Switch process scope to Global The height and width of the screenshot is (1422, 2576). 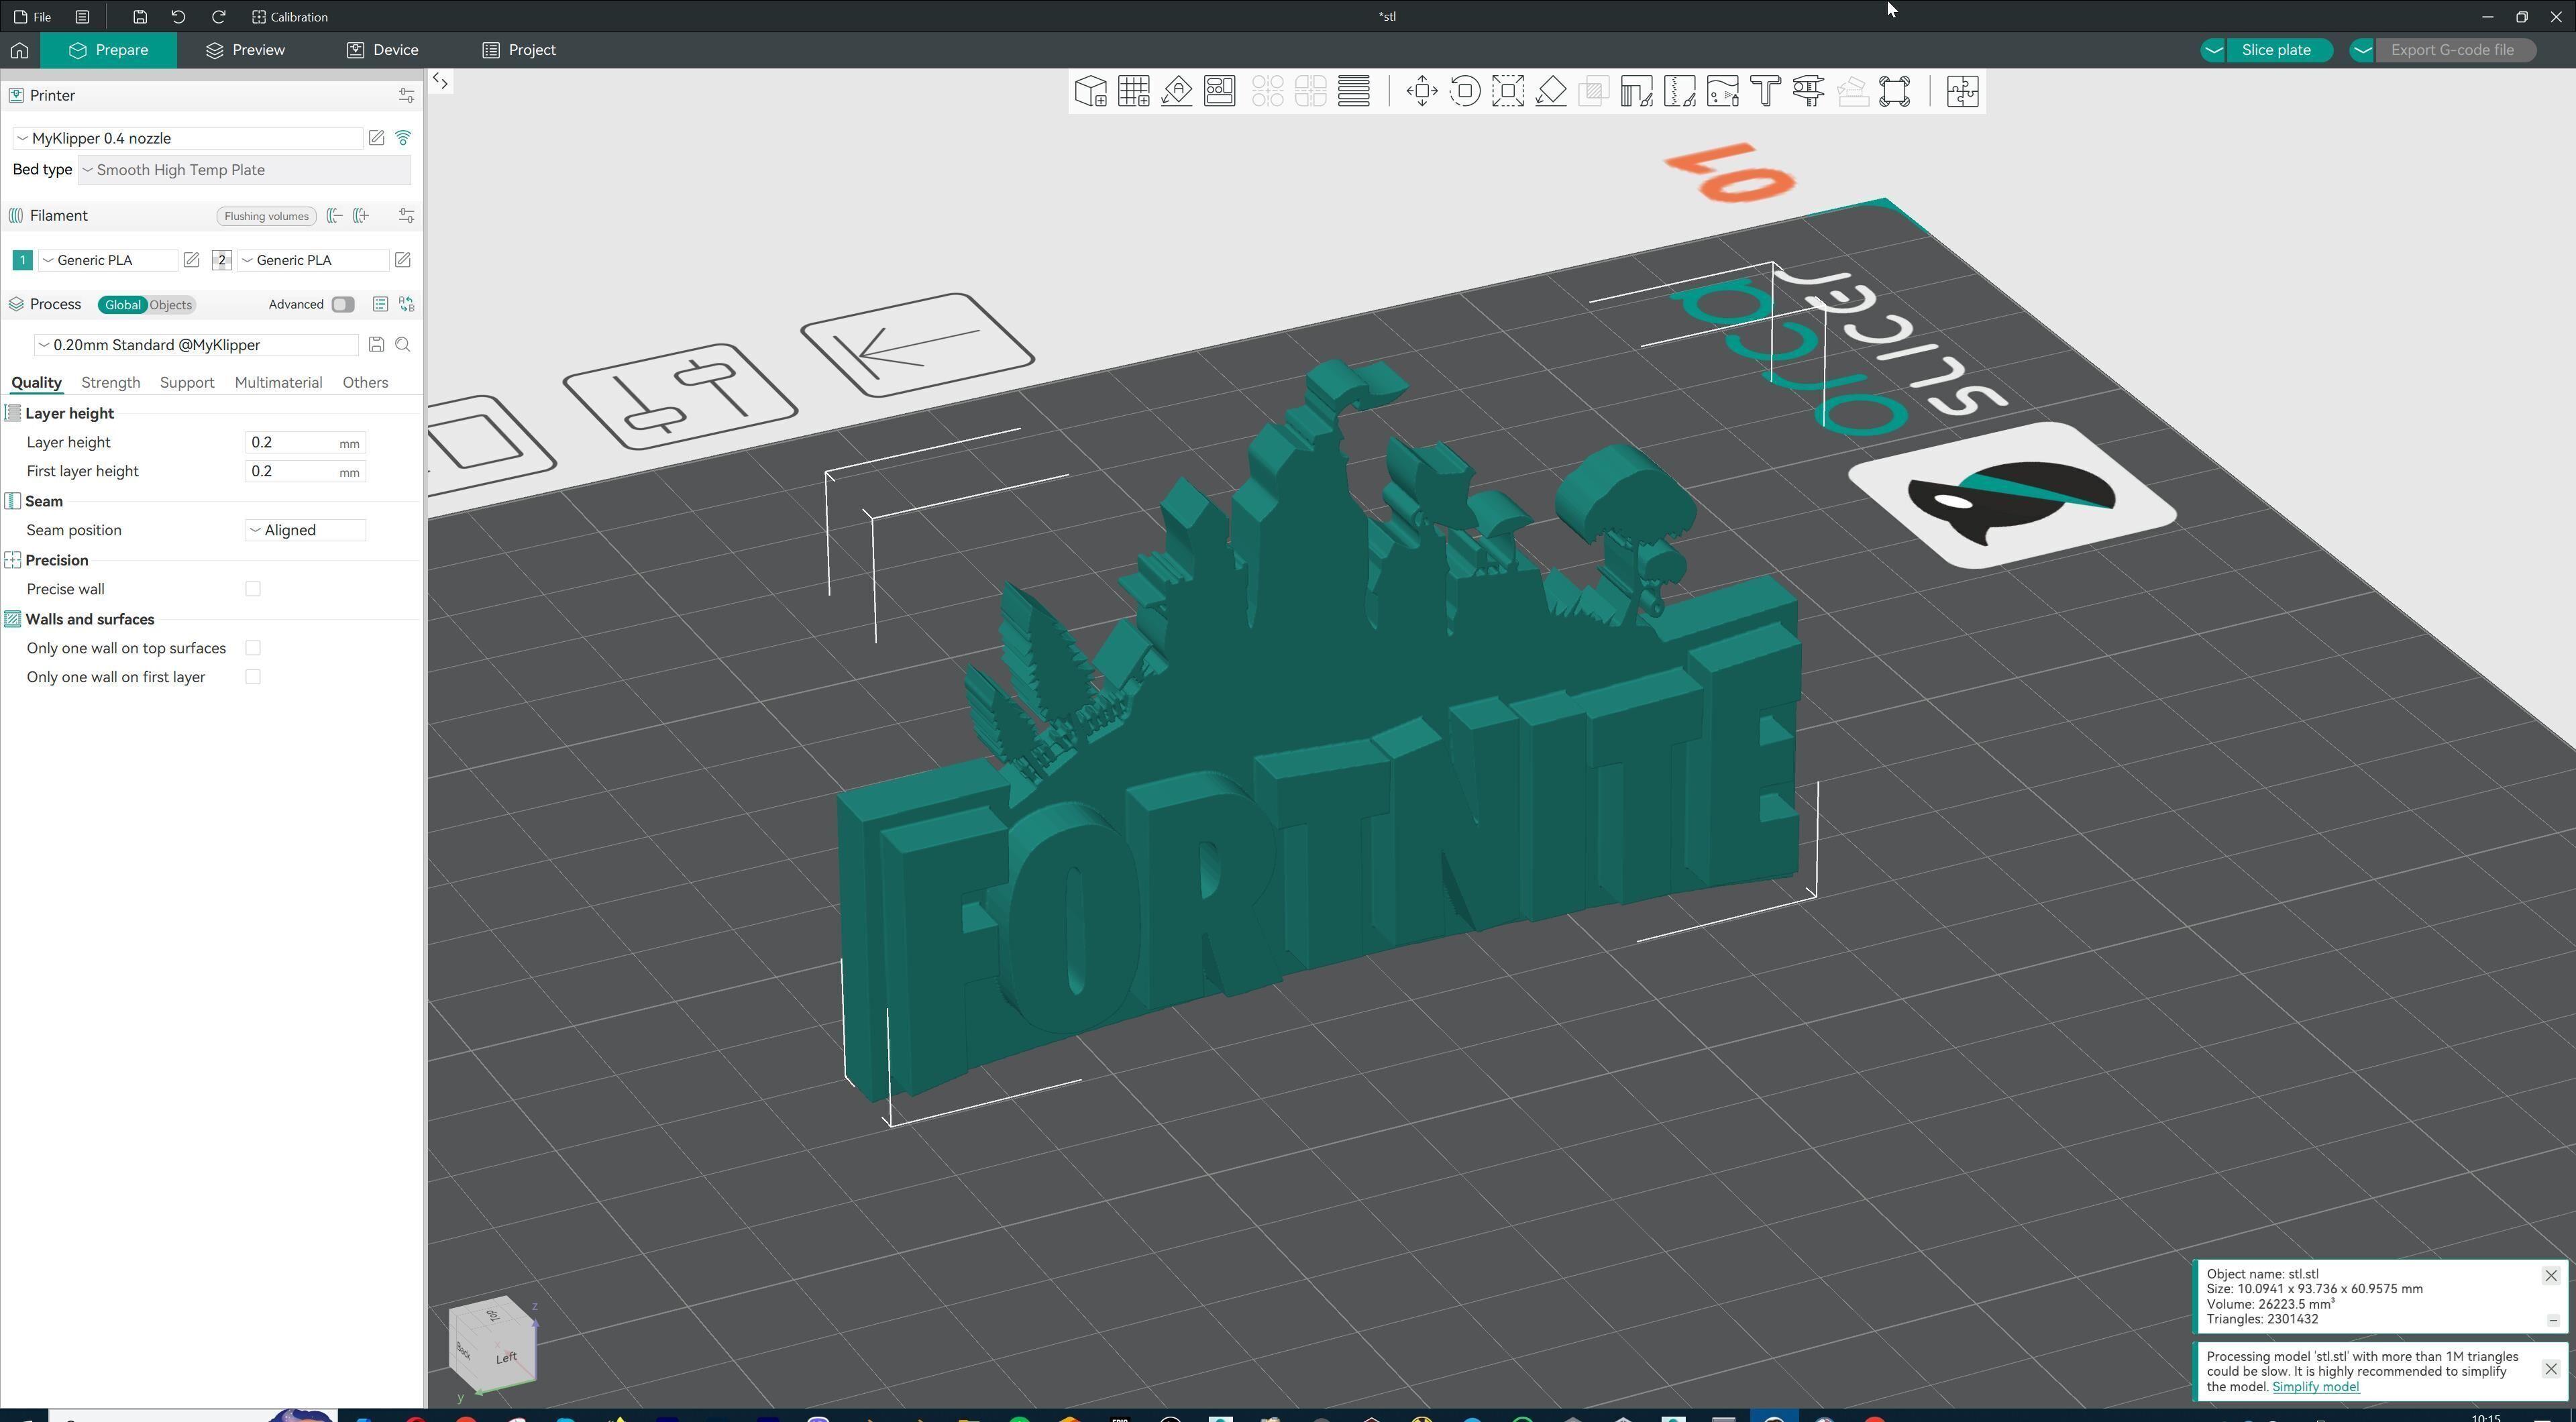point(122,305)
